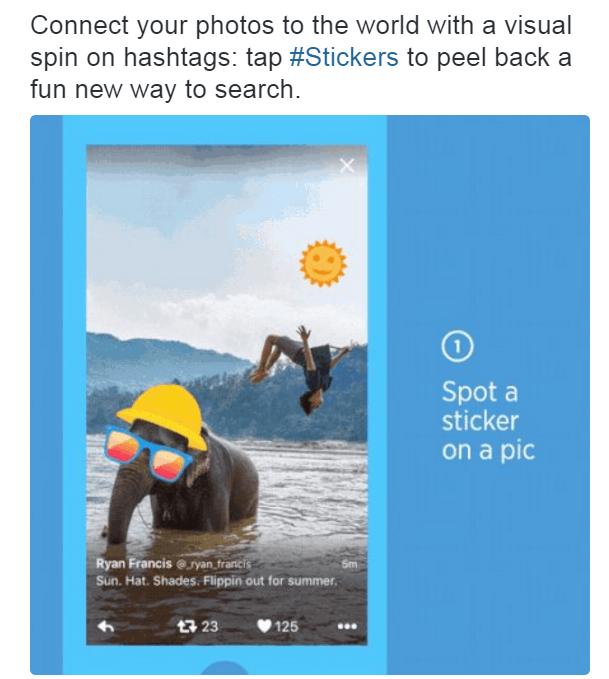
Task: Click the Ryan Francis display name
Action: pos(134,563)
